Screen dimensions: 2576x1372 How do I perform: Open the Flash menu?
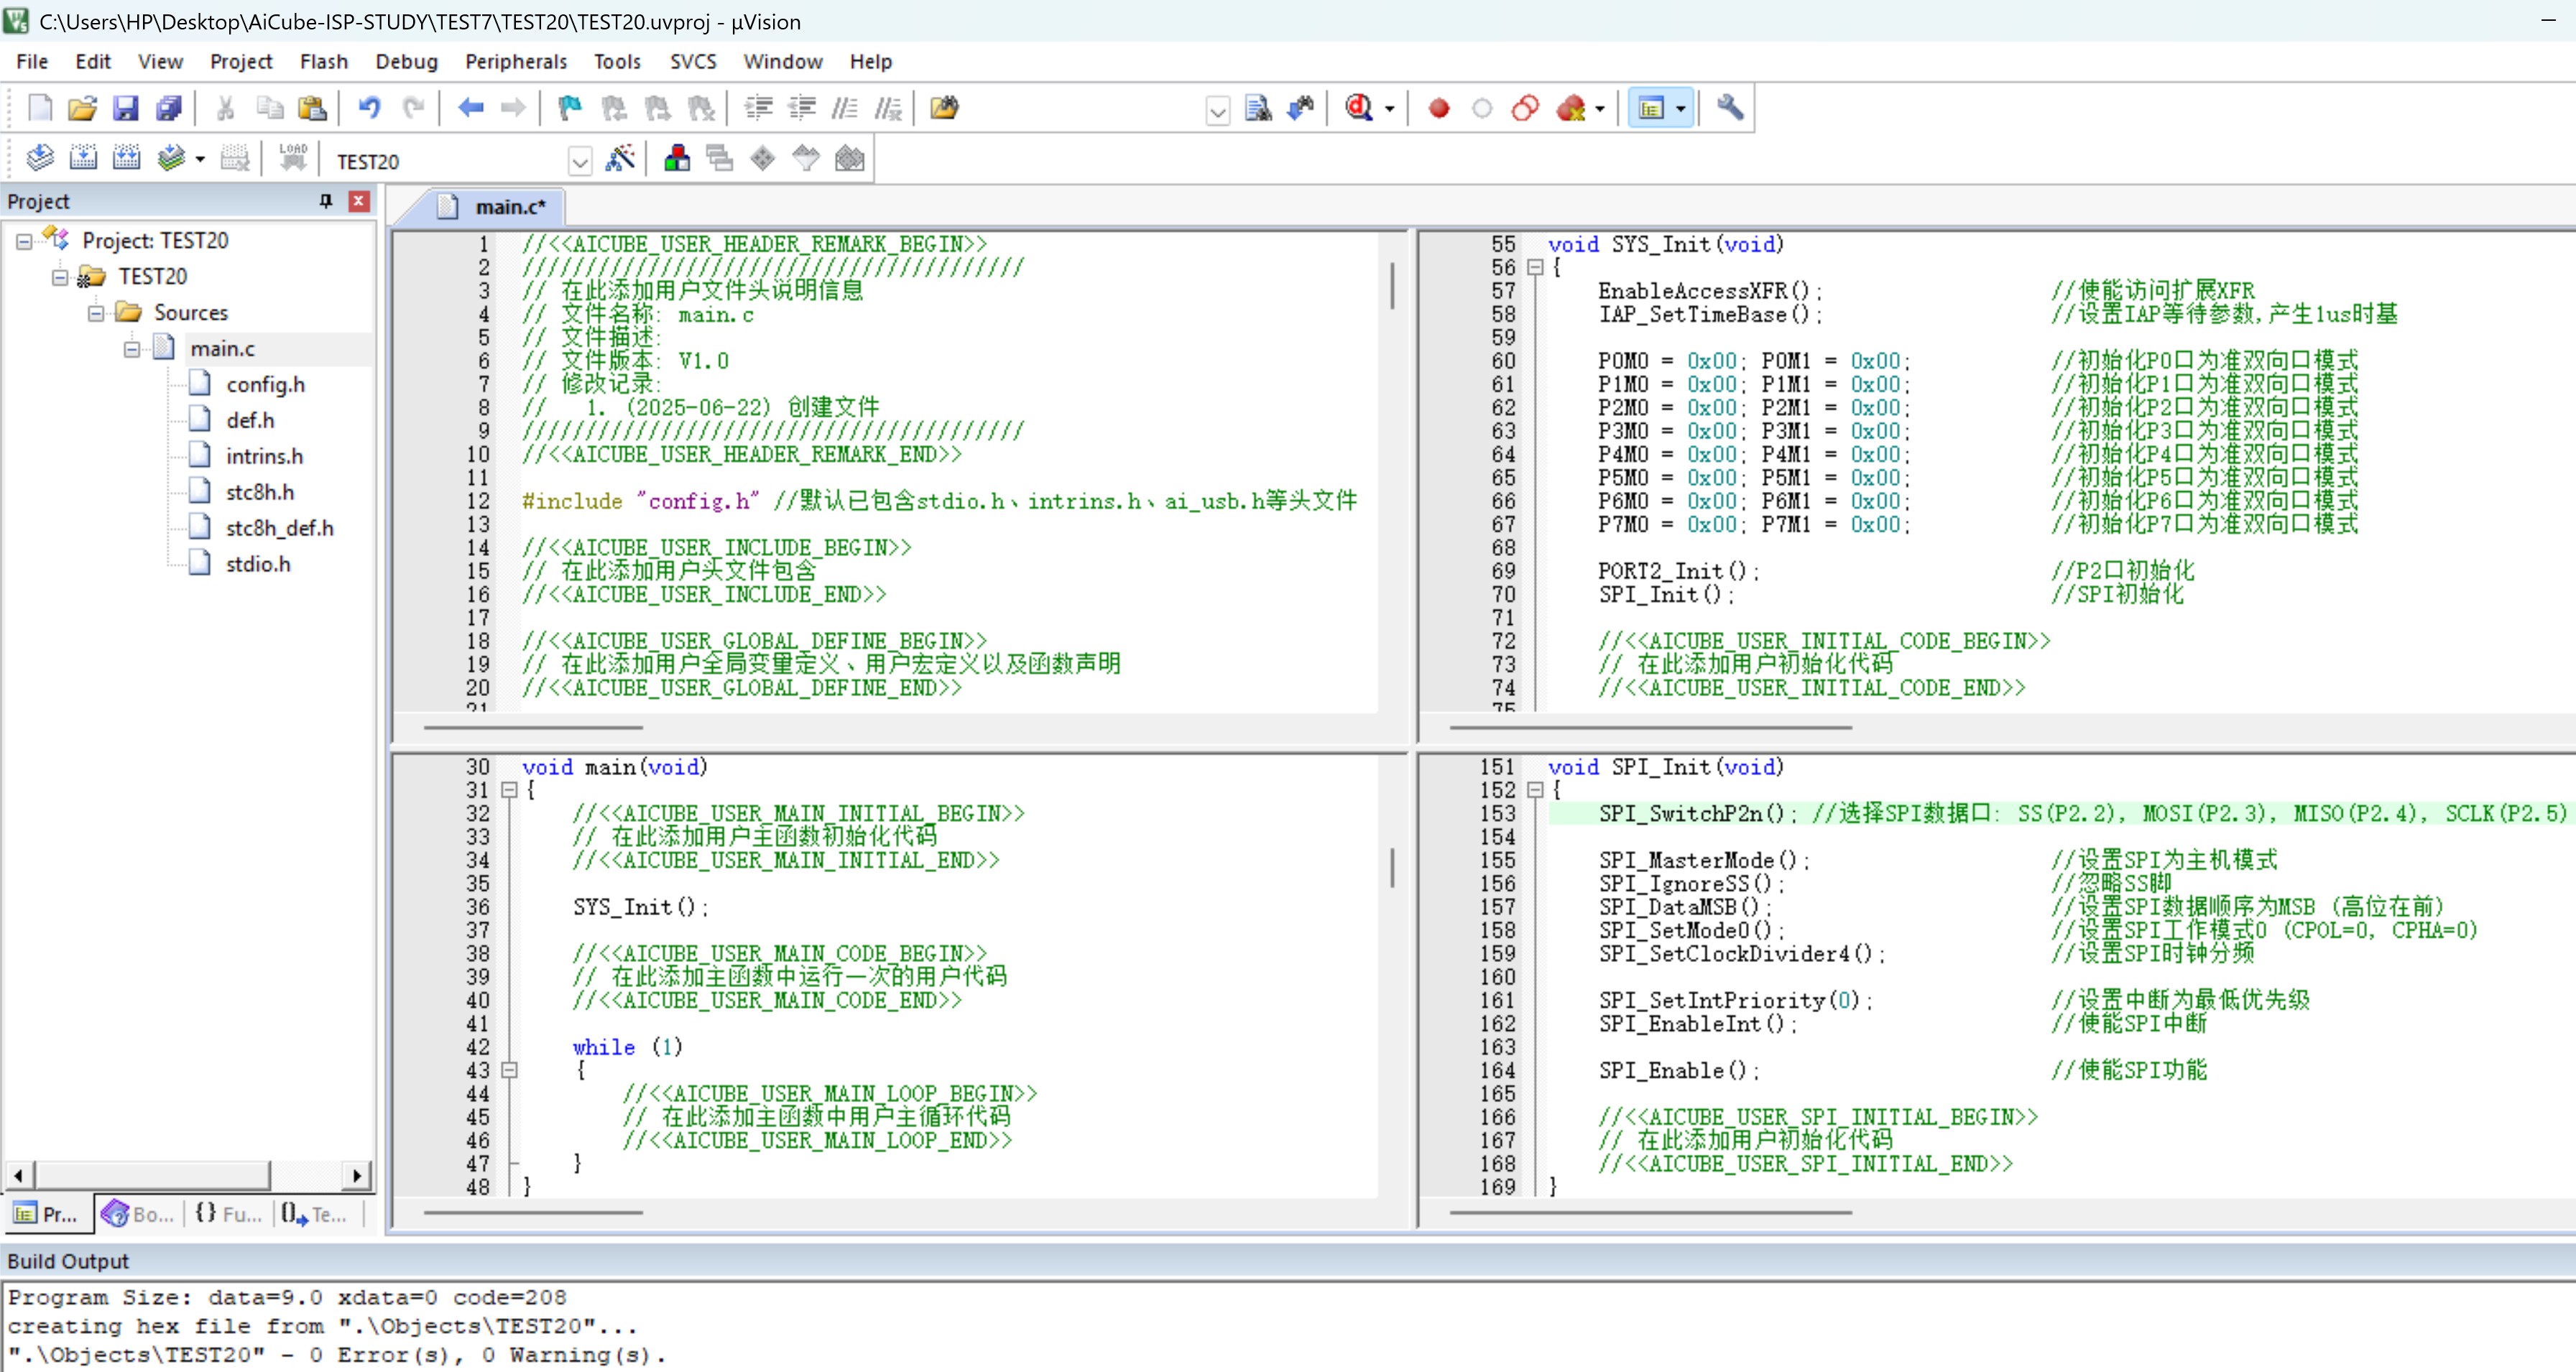point(324,61)
